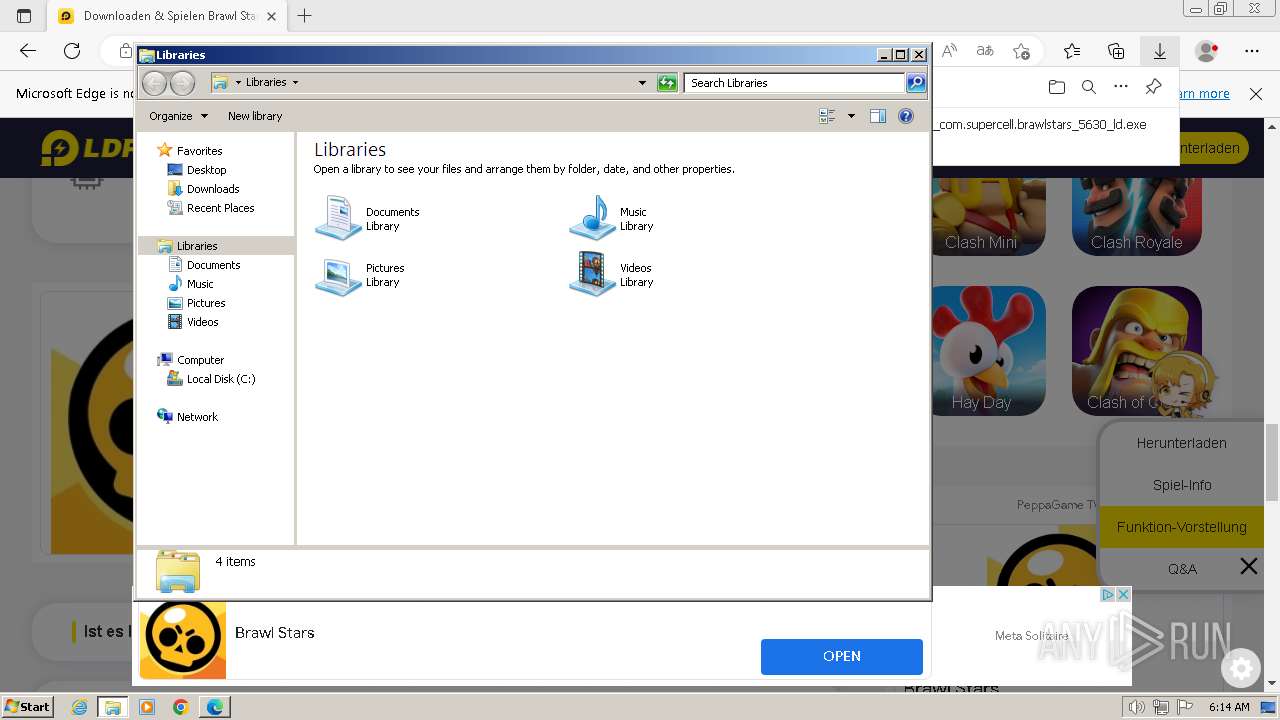Click the Edge profile avatar icon

pyautogui.click(x=1207, y=51)
